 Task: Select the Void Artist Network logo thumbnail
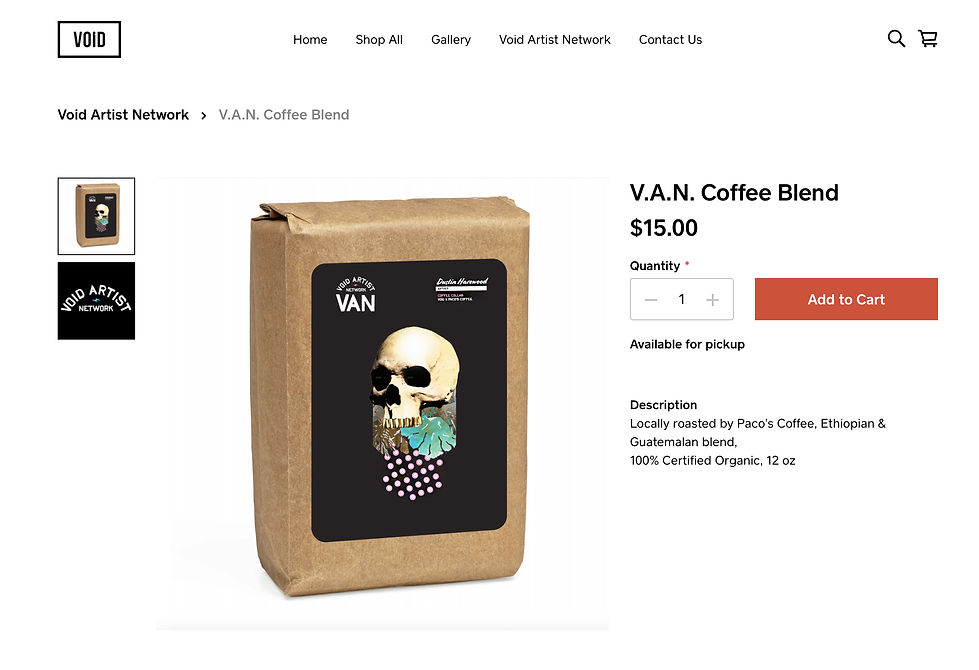(x=96, y=301)
